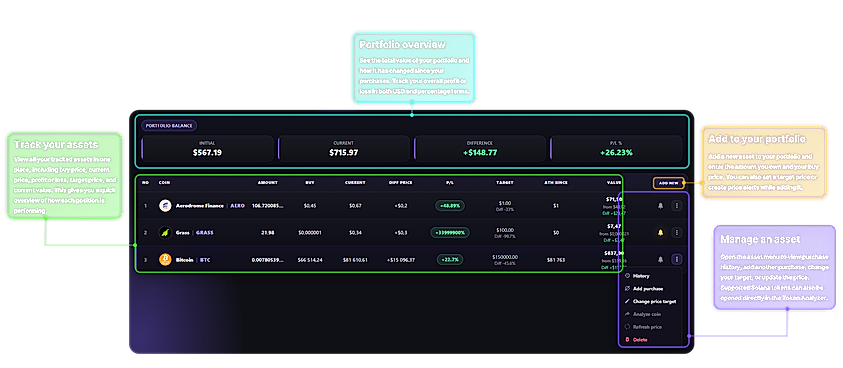The image size is (843, 368).
Task: Click the target price $1.00
Action: [505, 203]
